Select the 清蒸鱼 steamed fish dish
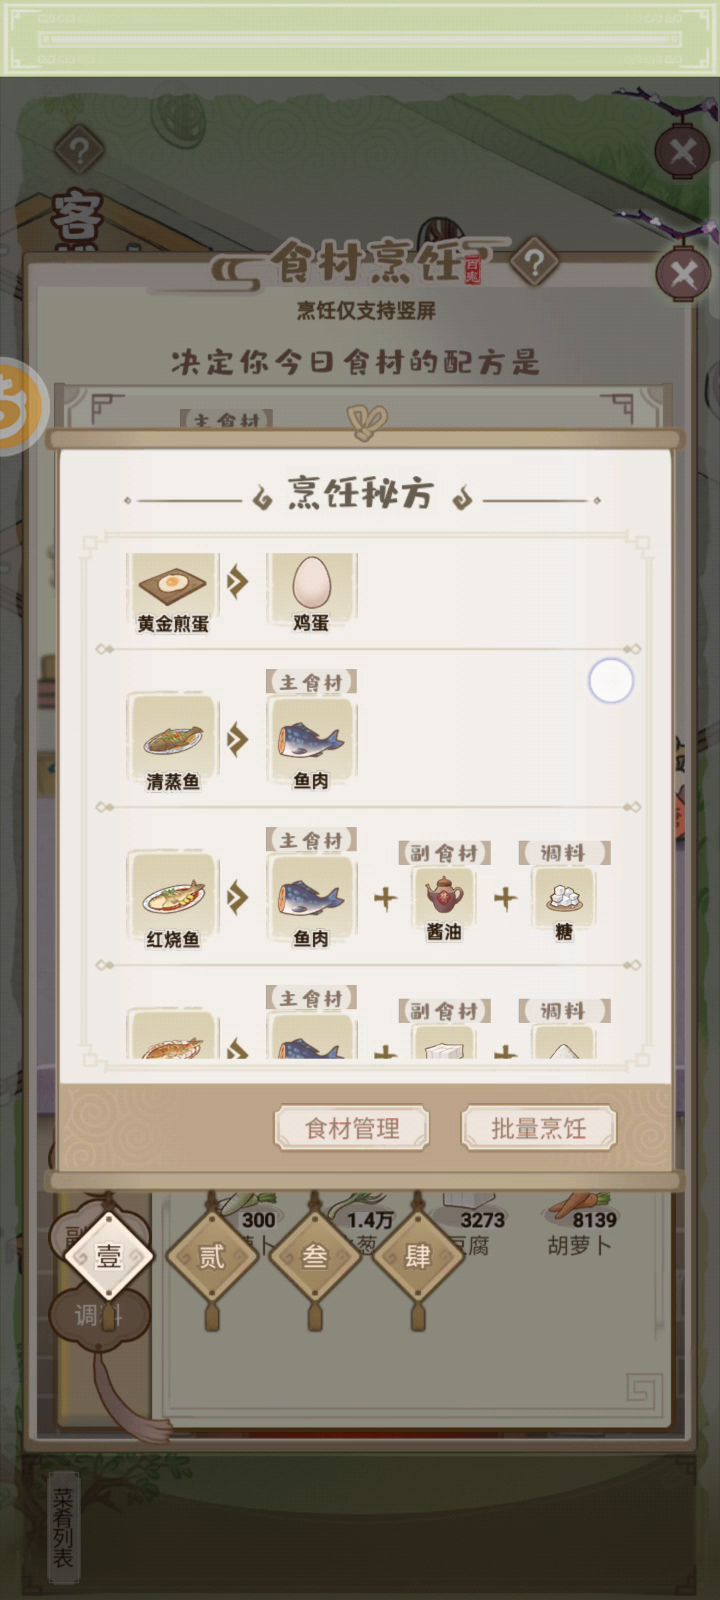The image size is (720, 1600). pos(172,741)
